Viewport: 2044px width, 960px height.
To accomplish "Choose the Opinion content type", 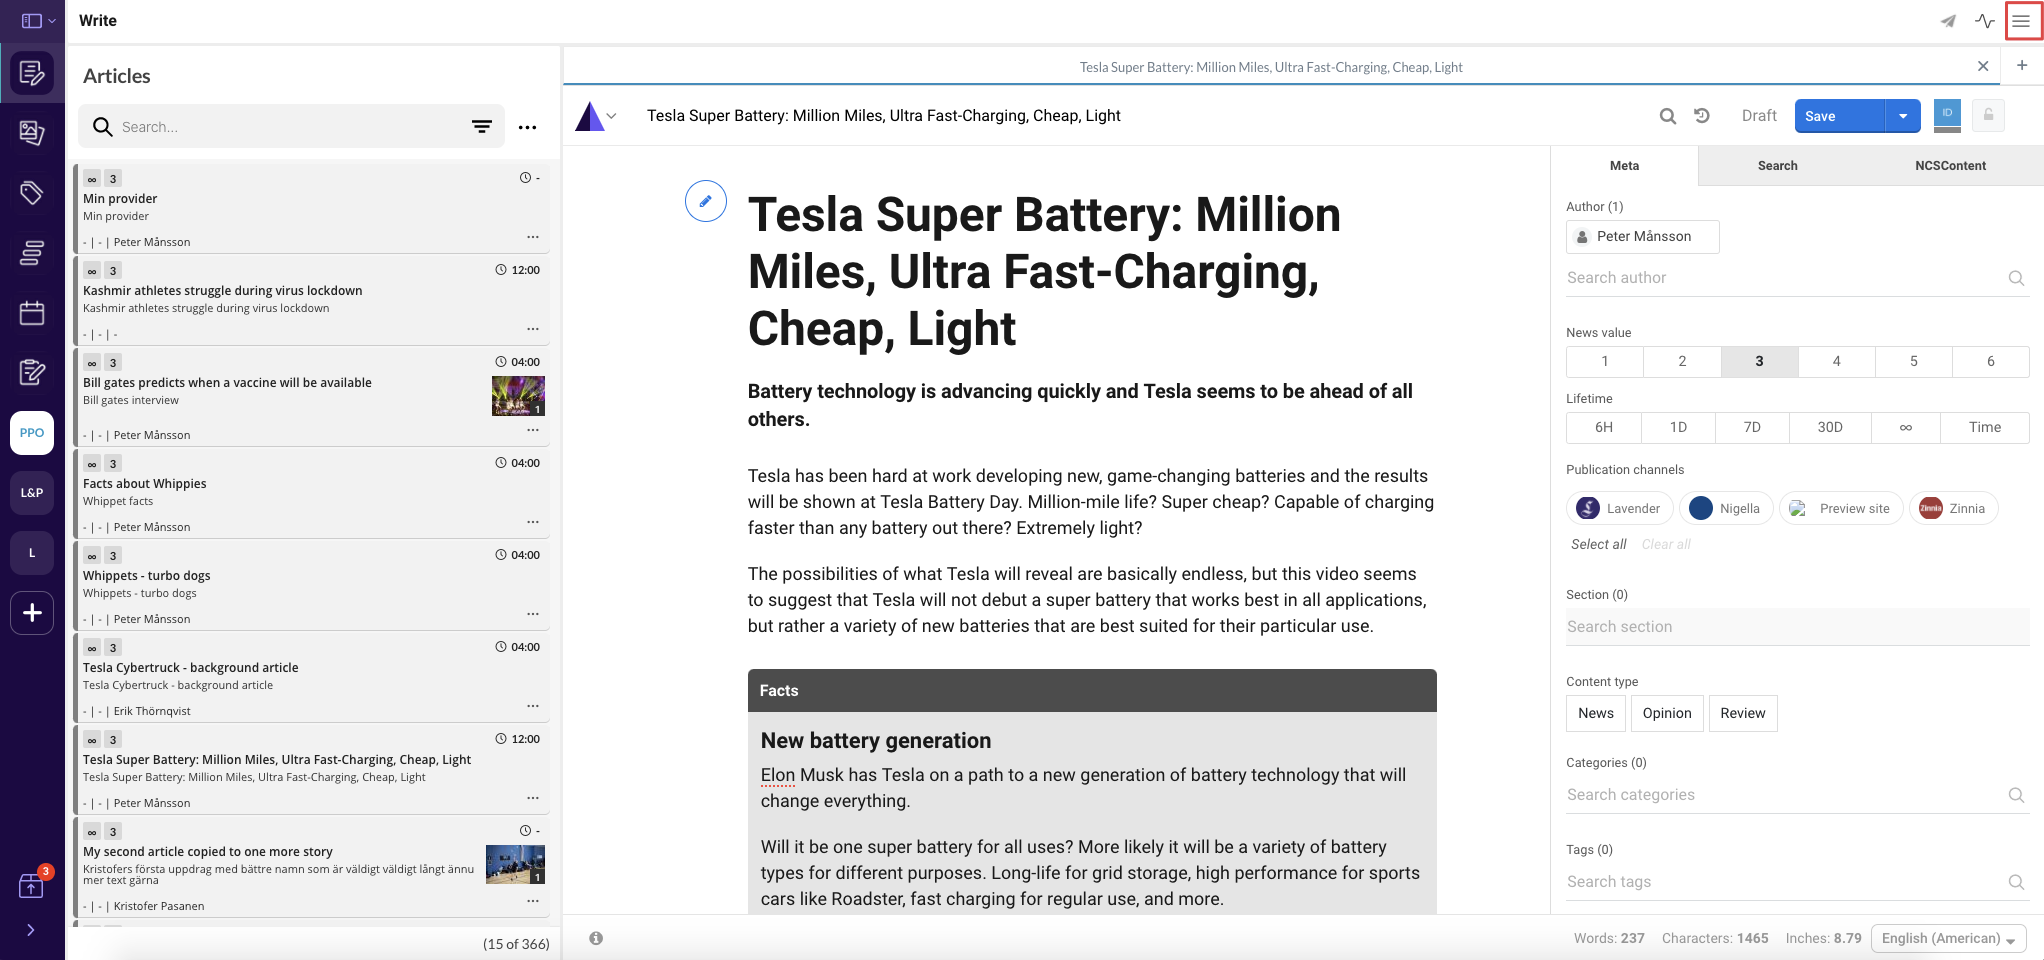I will click(x=1667, y=713).
